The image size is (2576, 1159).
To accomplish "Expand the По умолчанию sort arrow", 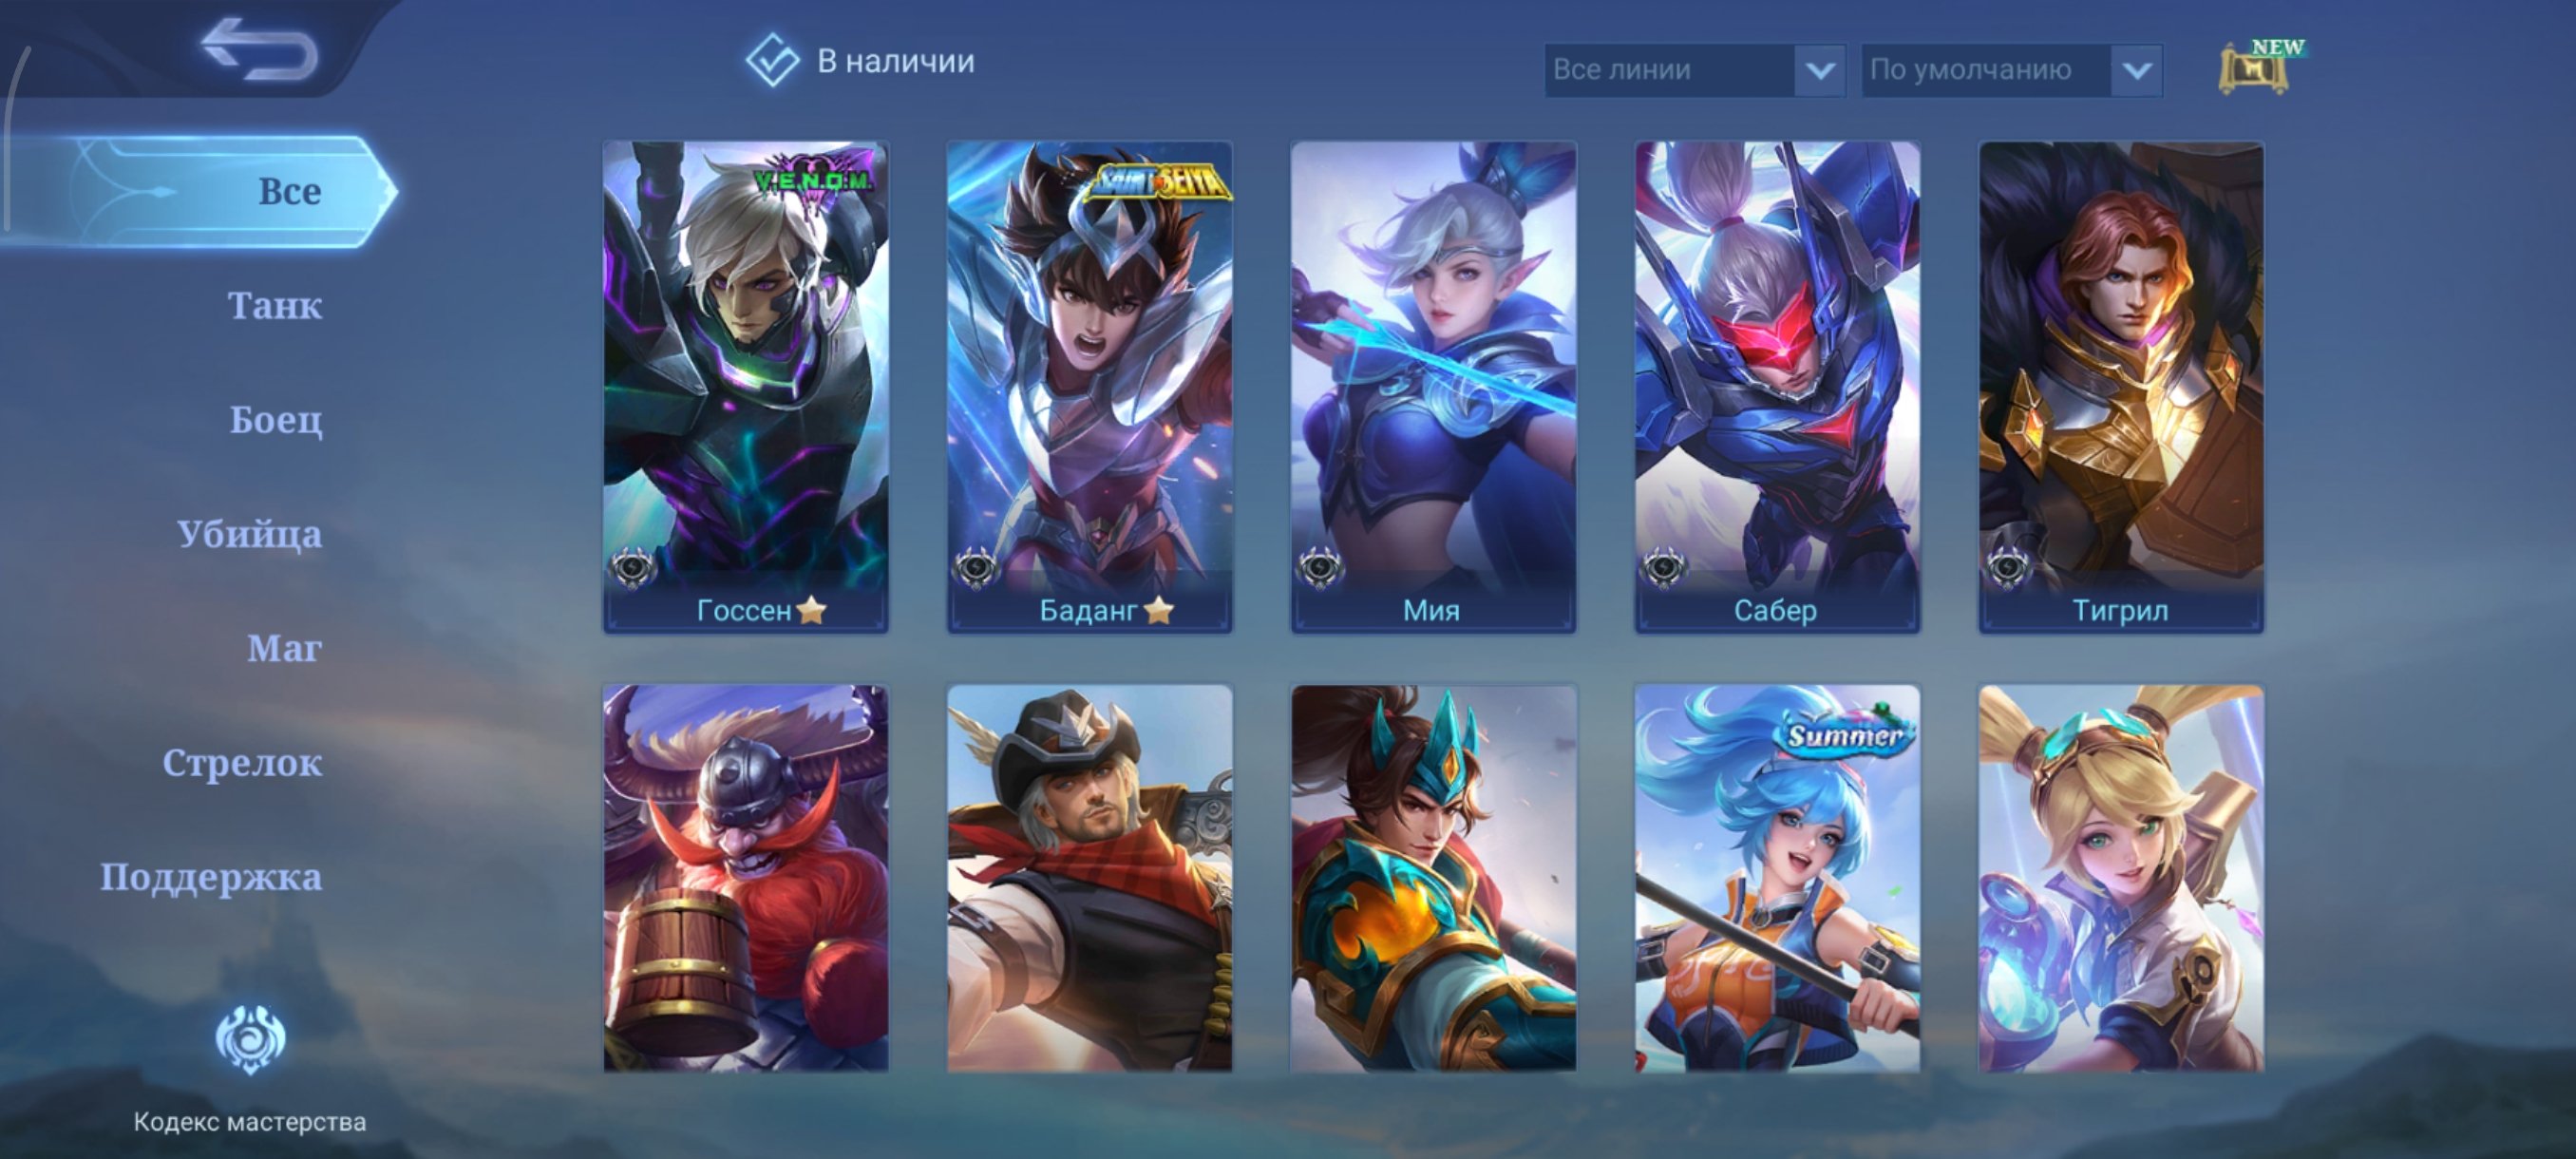I will click(x=2137, y=70).
